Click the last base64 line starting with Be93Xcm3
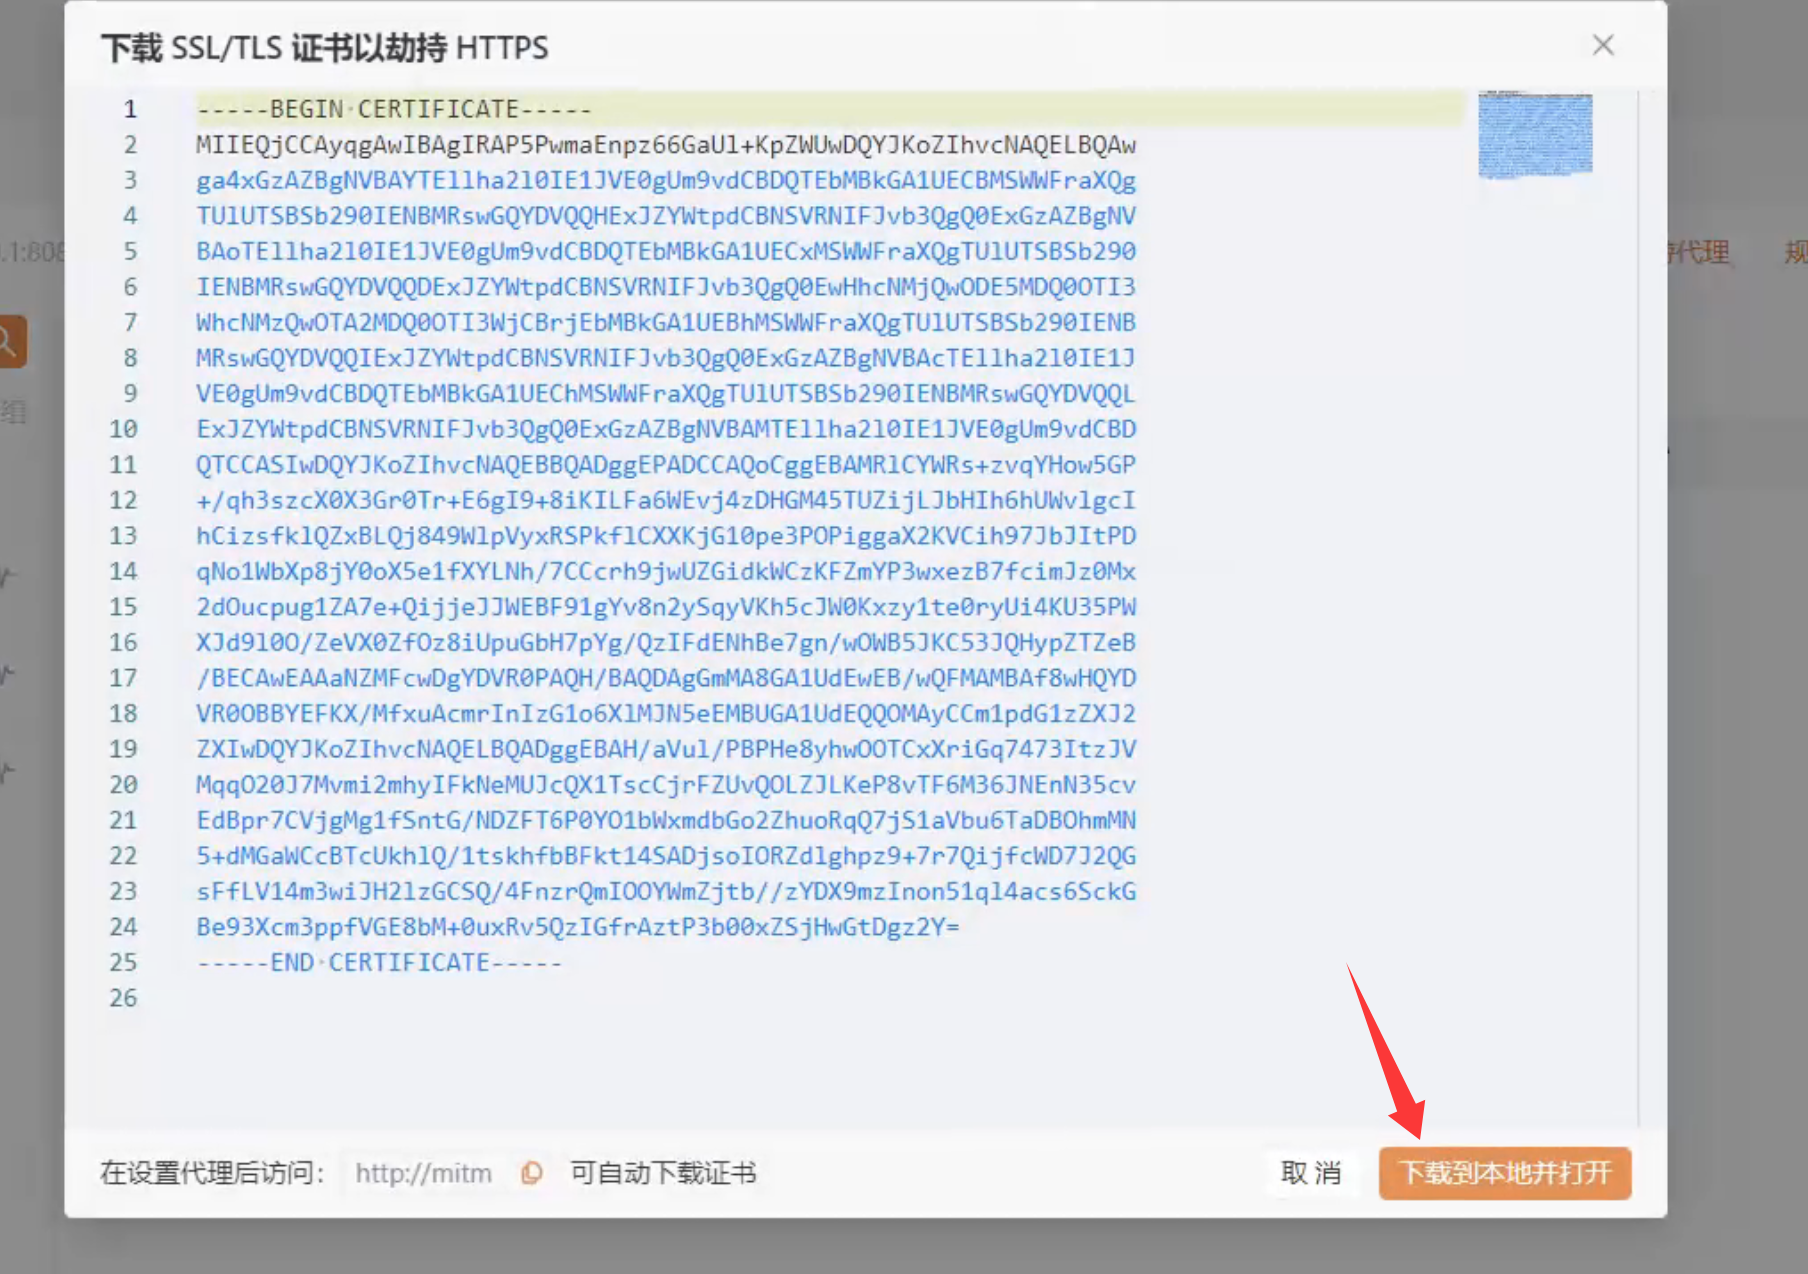The width and height of the screenshot is (1808, 1274). point(577,927)
